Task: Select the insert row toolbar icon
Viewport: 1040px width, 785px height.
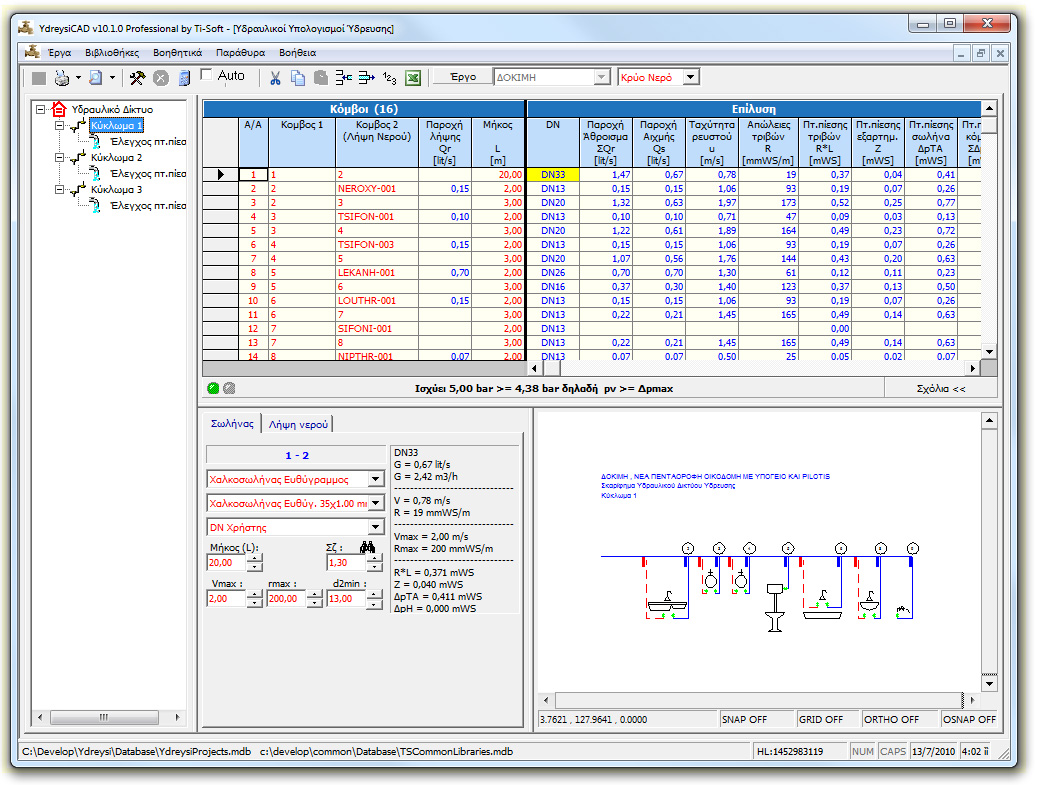Action: [x=344, y=78]
